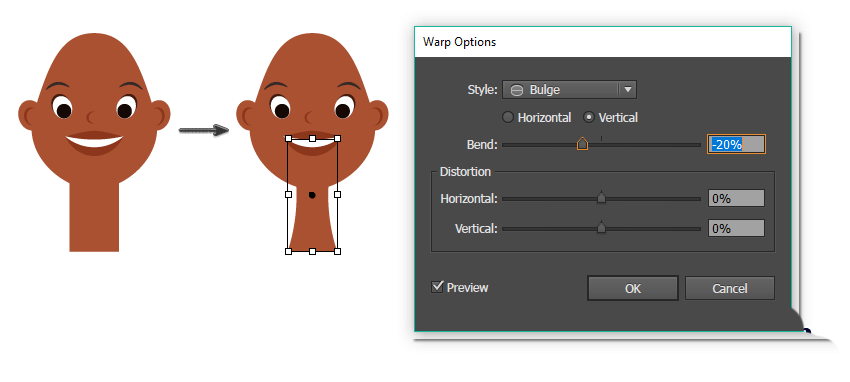The width and height of the screenshot is (850, 382).
Task: Click the Bend percentage field showing -20%
Action: 736,144
